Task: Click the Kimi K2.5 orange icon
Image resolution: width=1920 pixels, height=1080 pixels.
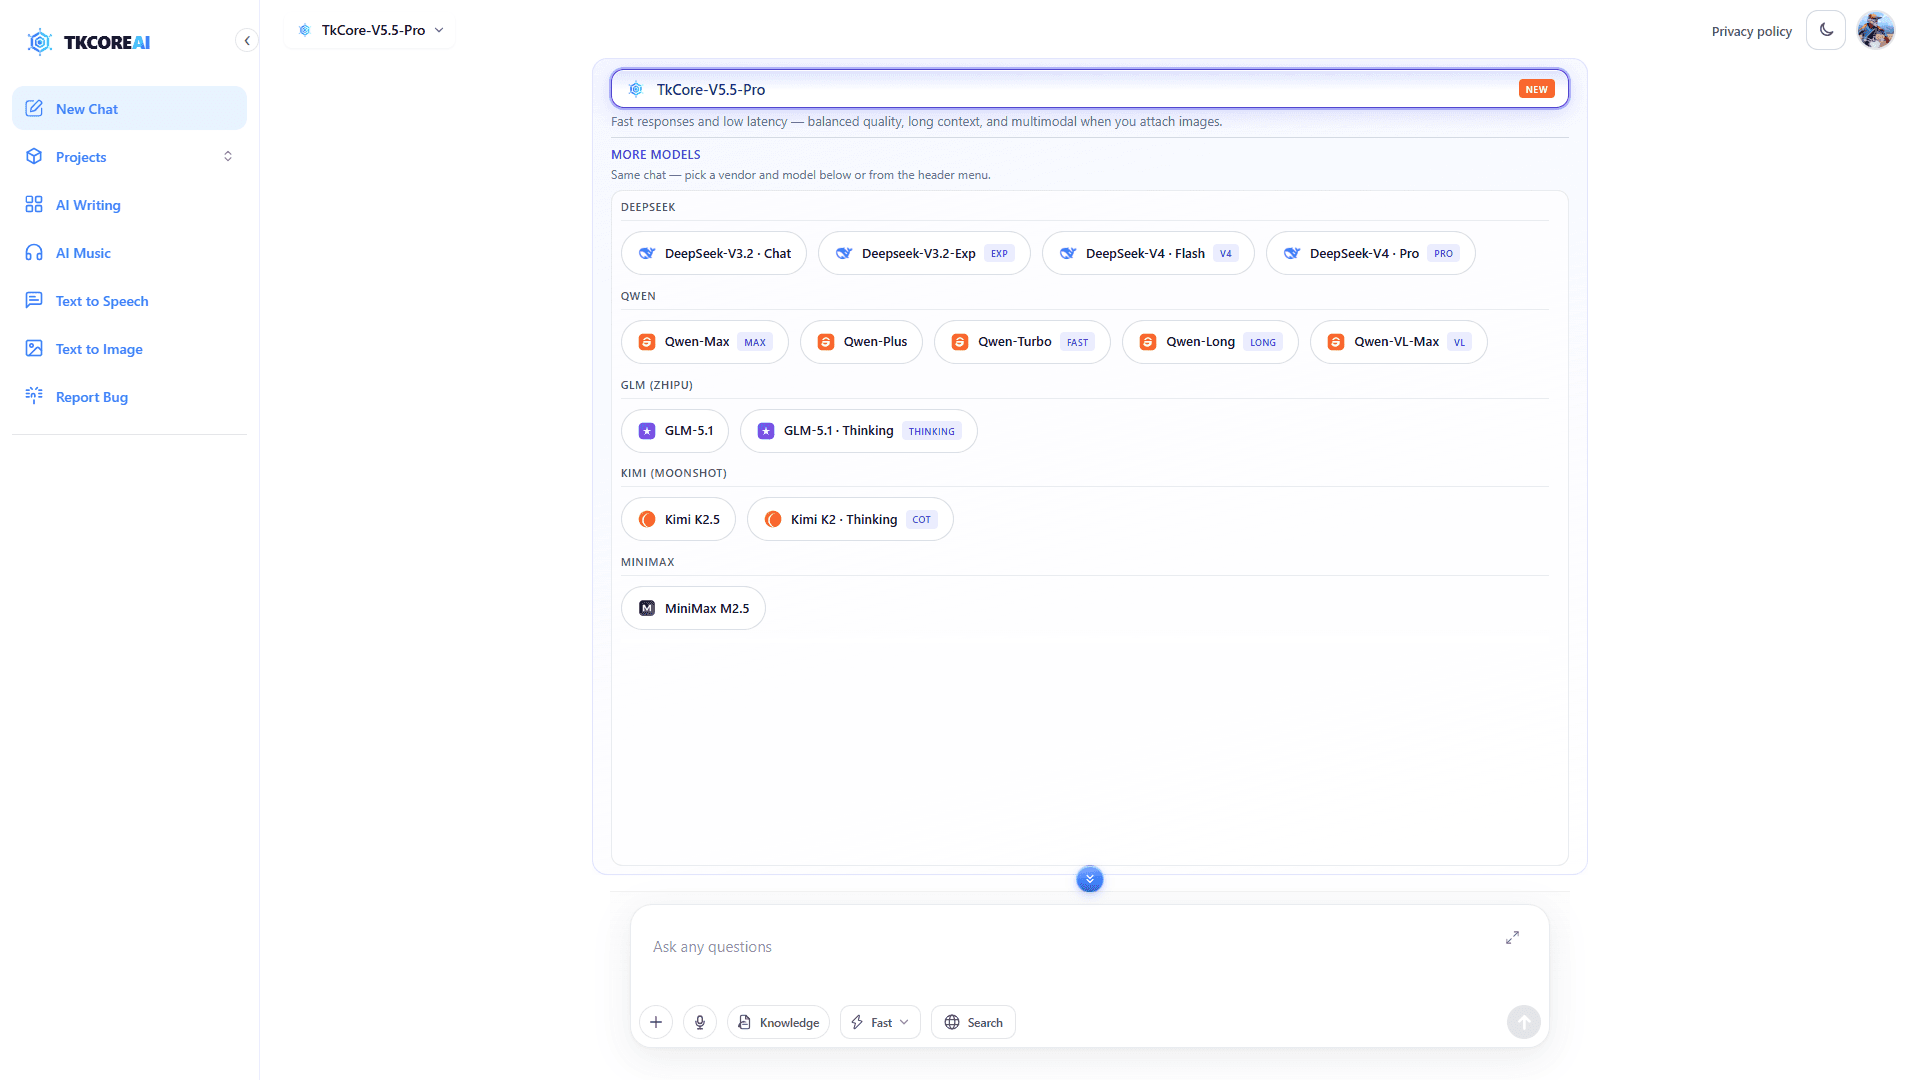Action: [x=647, y=520]
